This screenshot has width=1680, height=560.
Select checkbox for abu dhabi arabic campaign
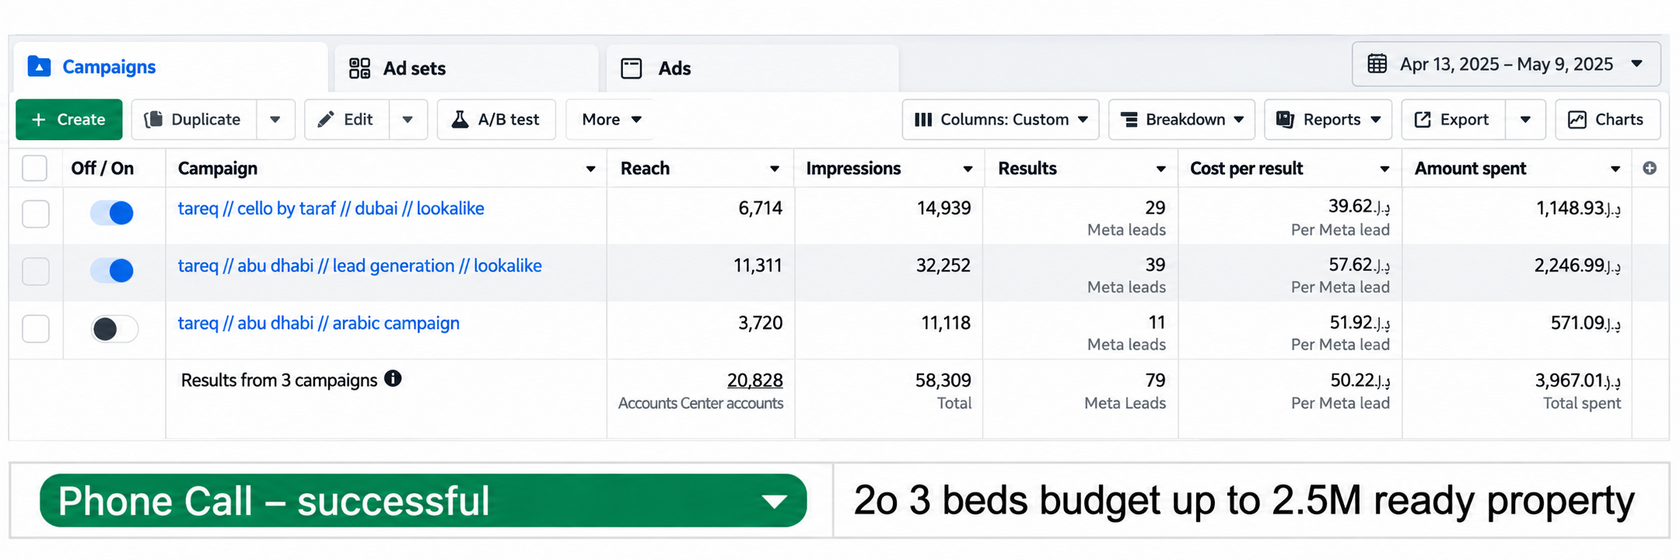35,329
